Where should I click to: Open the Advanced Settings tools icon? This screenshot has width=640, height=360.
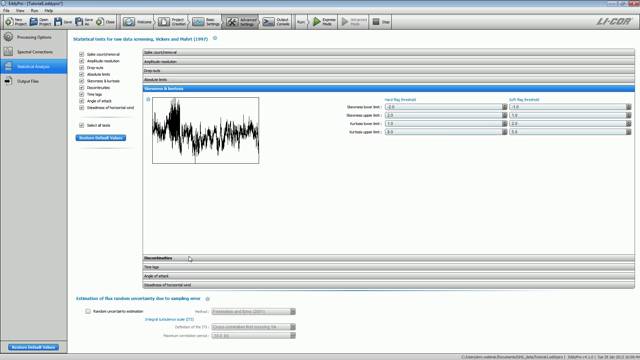click(232, 22)
